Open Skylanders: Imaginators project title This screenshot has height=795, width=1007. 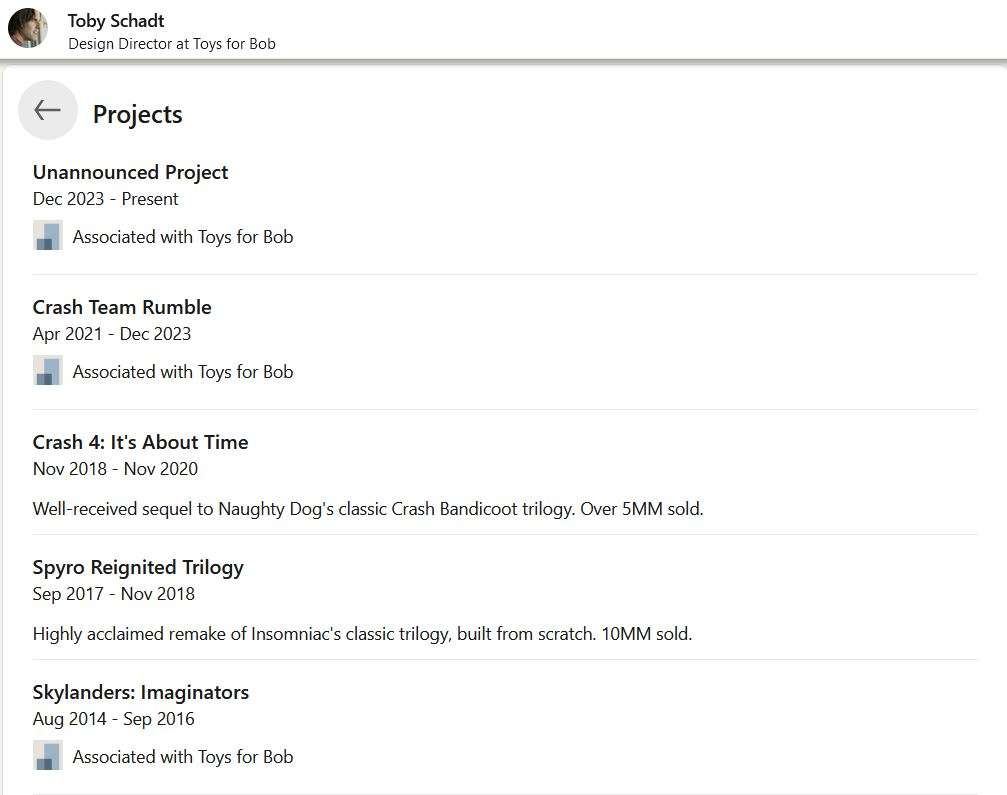coord(141,692)
